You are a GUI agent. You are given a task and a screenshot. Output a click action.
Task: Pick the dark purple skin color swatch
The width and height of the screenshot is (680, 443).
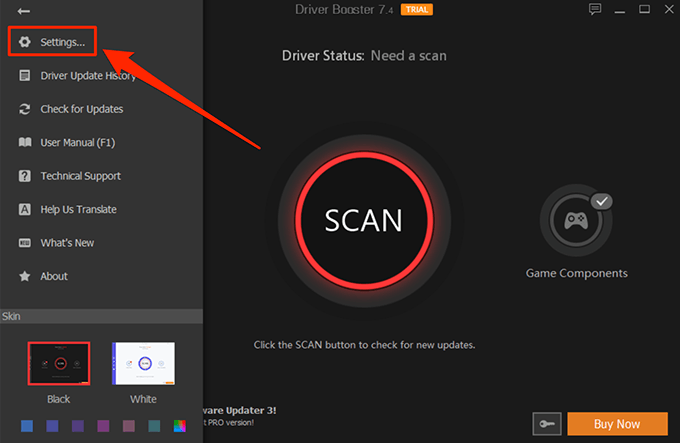coord(78,426)
